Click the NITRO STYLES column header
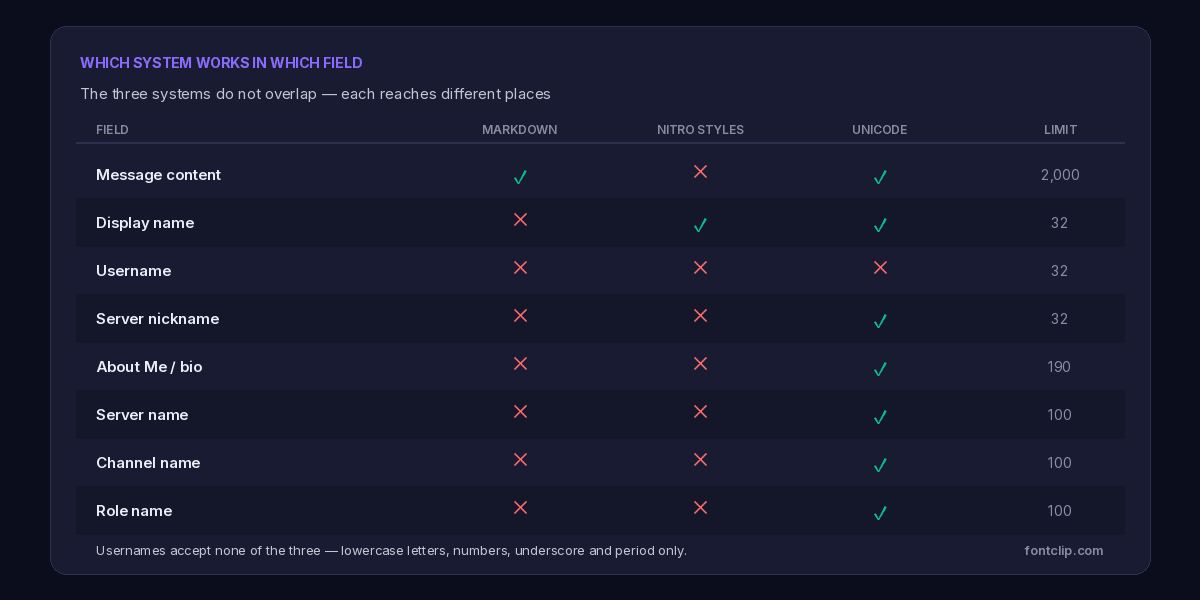The height and width of the screenshot is (600, 1200). (700, 130)
